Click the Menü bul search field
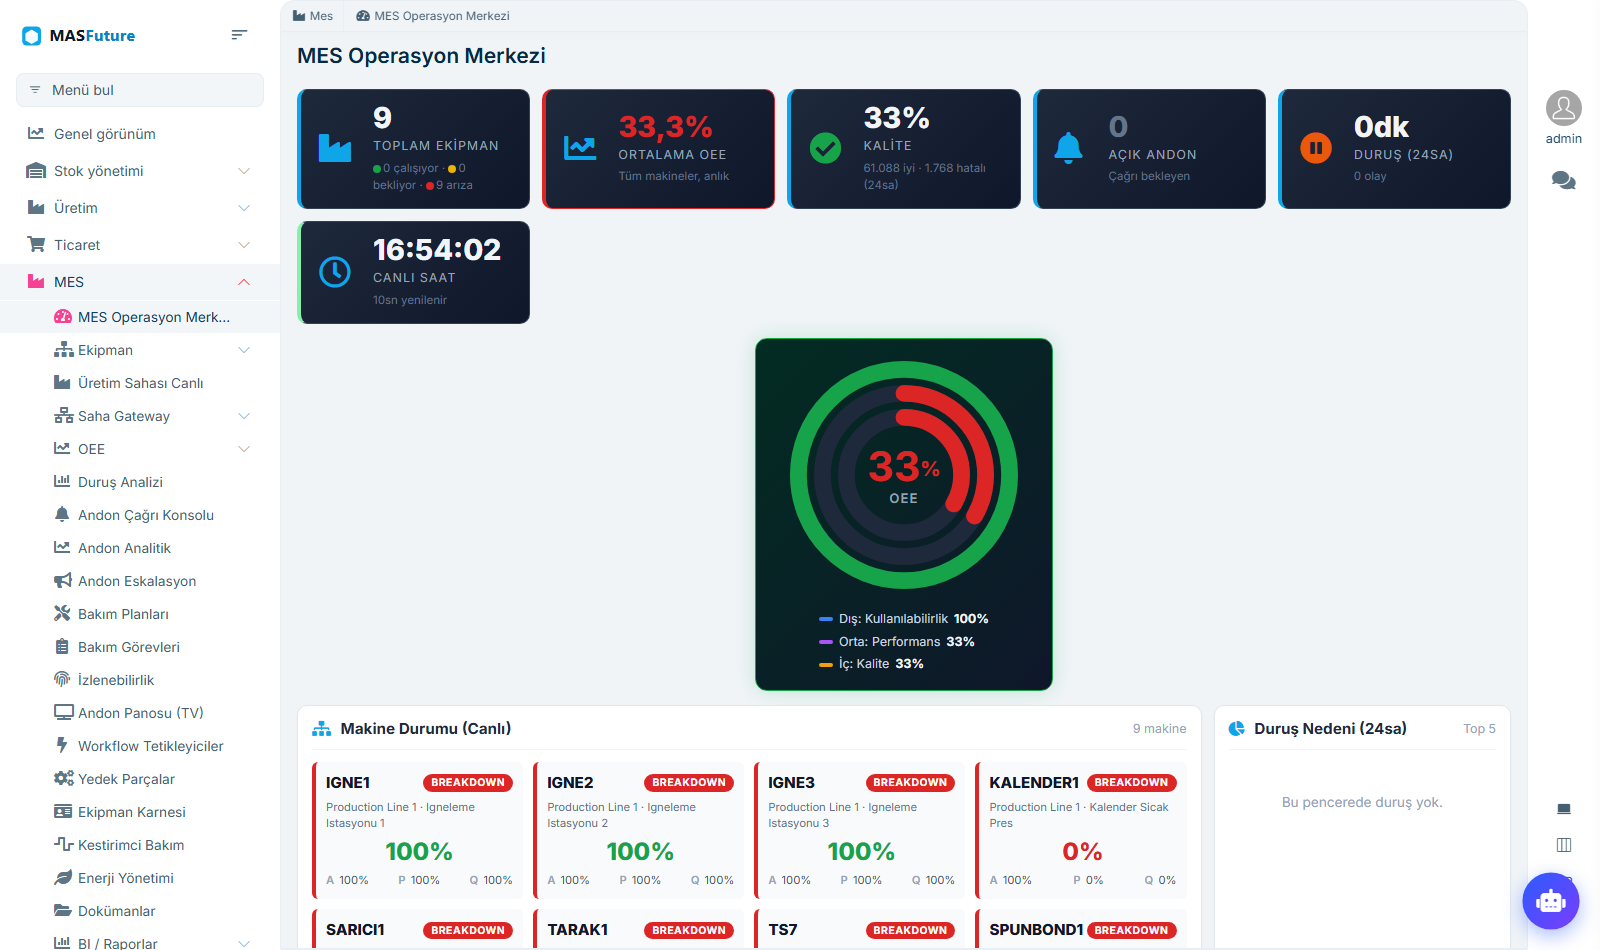The height and width of the screenshot is (950, 1600). pos(140,90)
